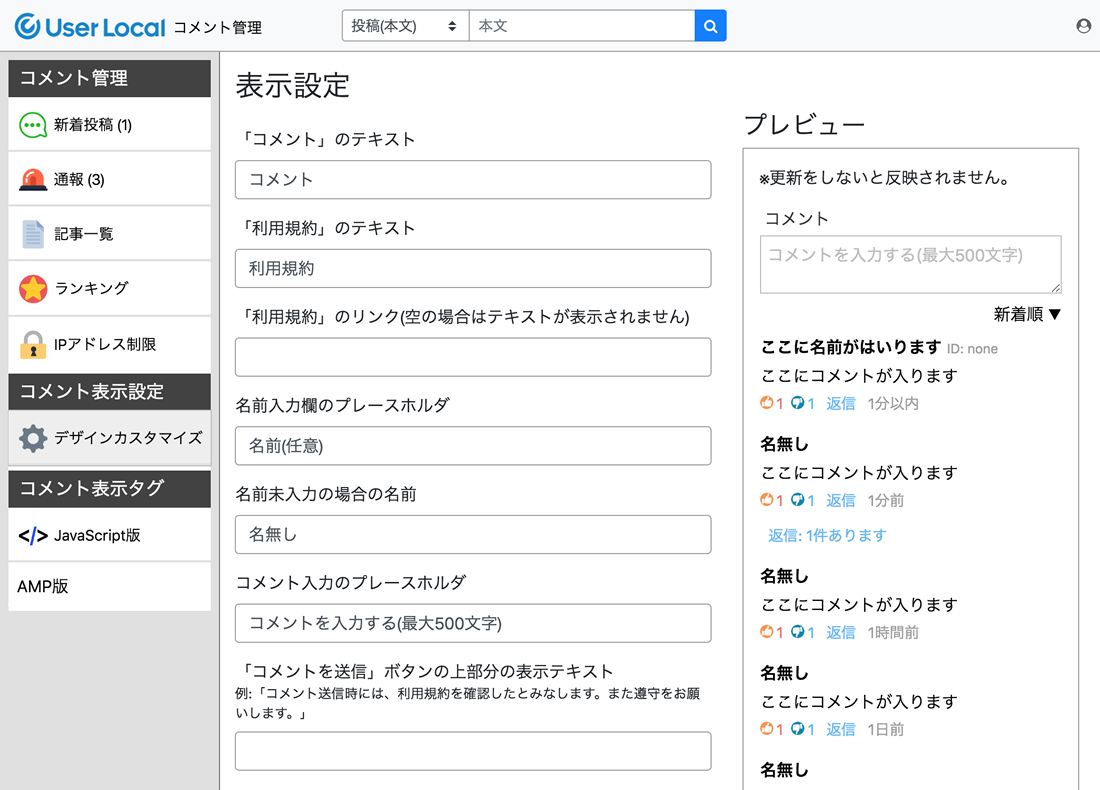Click 返信 under the newest comment

coord(840,403)
